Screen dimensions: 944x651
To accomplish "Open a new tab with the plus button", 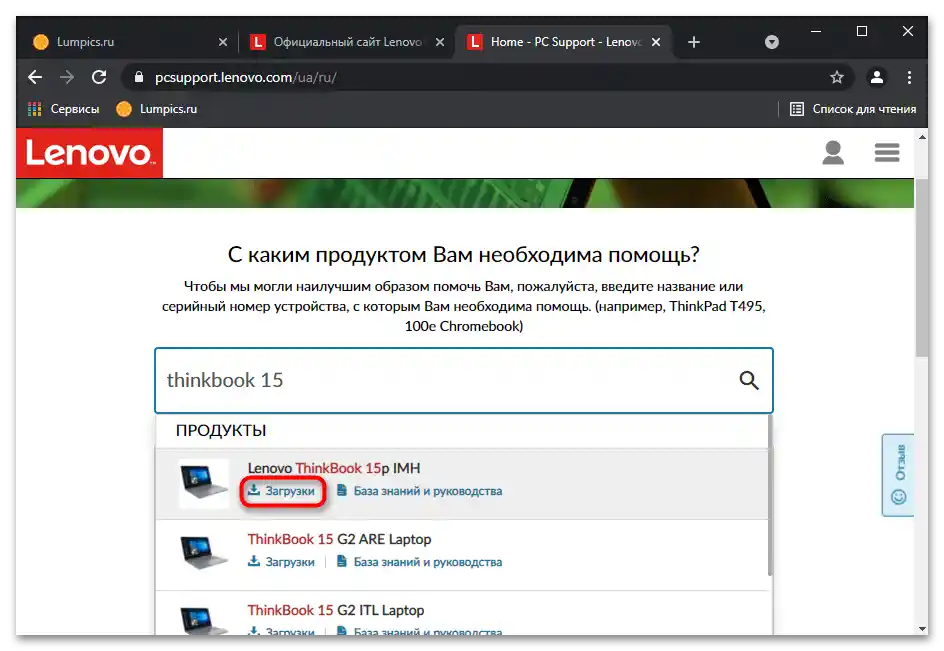I will (x=694, y=42).
